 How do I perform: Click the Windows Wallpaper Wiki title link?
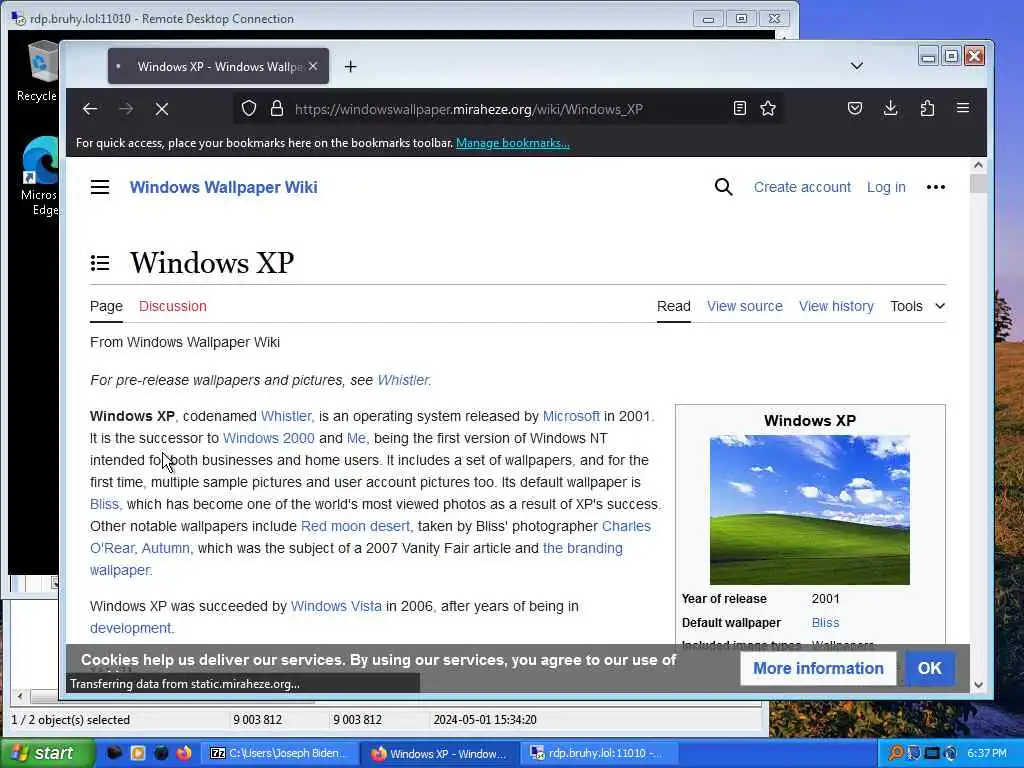[x=223, y=187]
